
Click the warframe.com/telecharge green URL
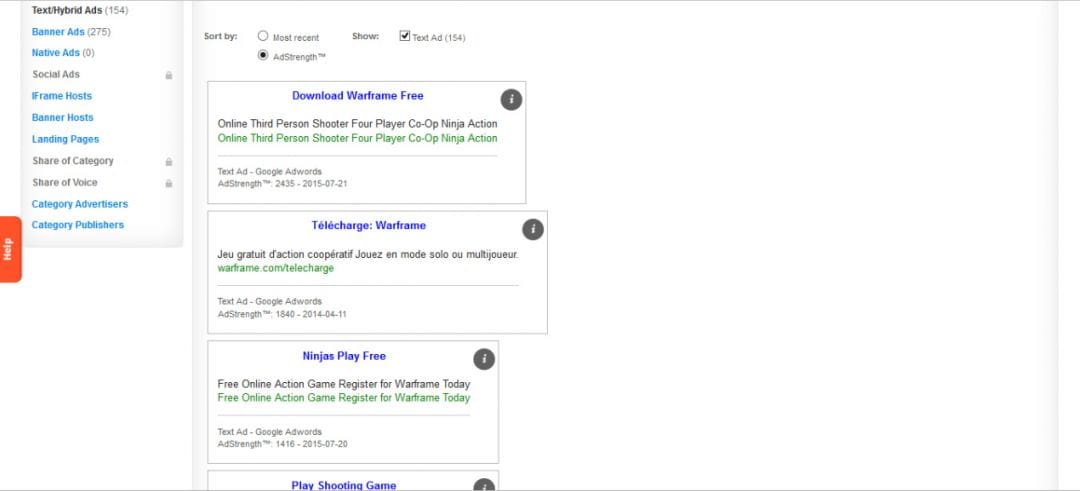[276, 268]
